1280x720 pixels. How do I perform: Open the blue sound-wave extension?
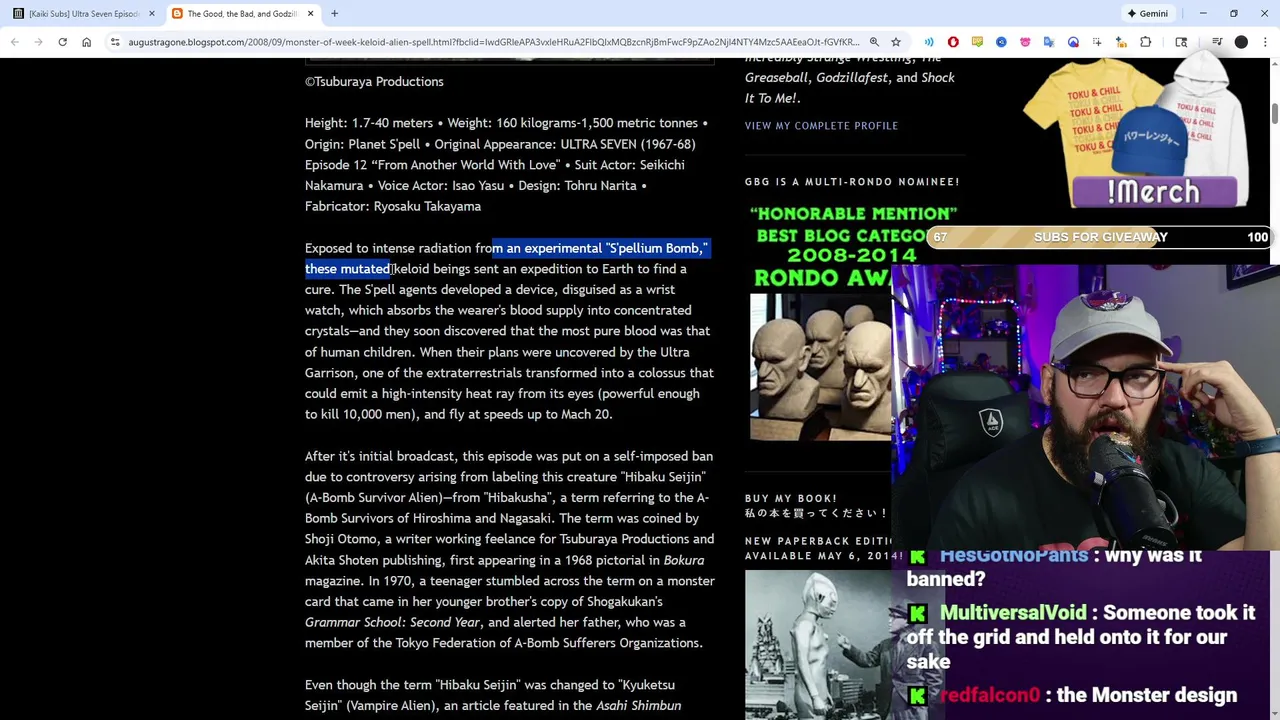929,42
